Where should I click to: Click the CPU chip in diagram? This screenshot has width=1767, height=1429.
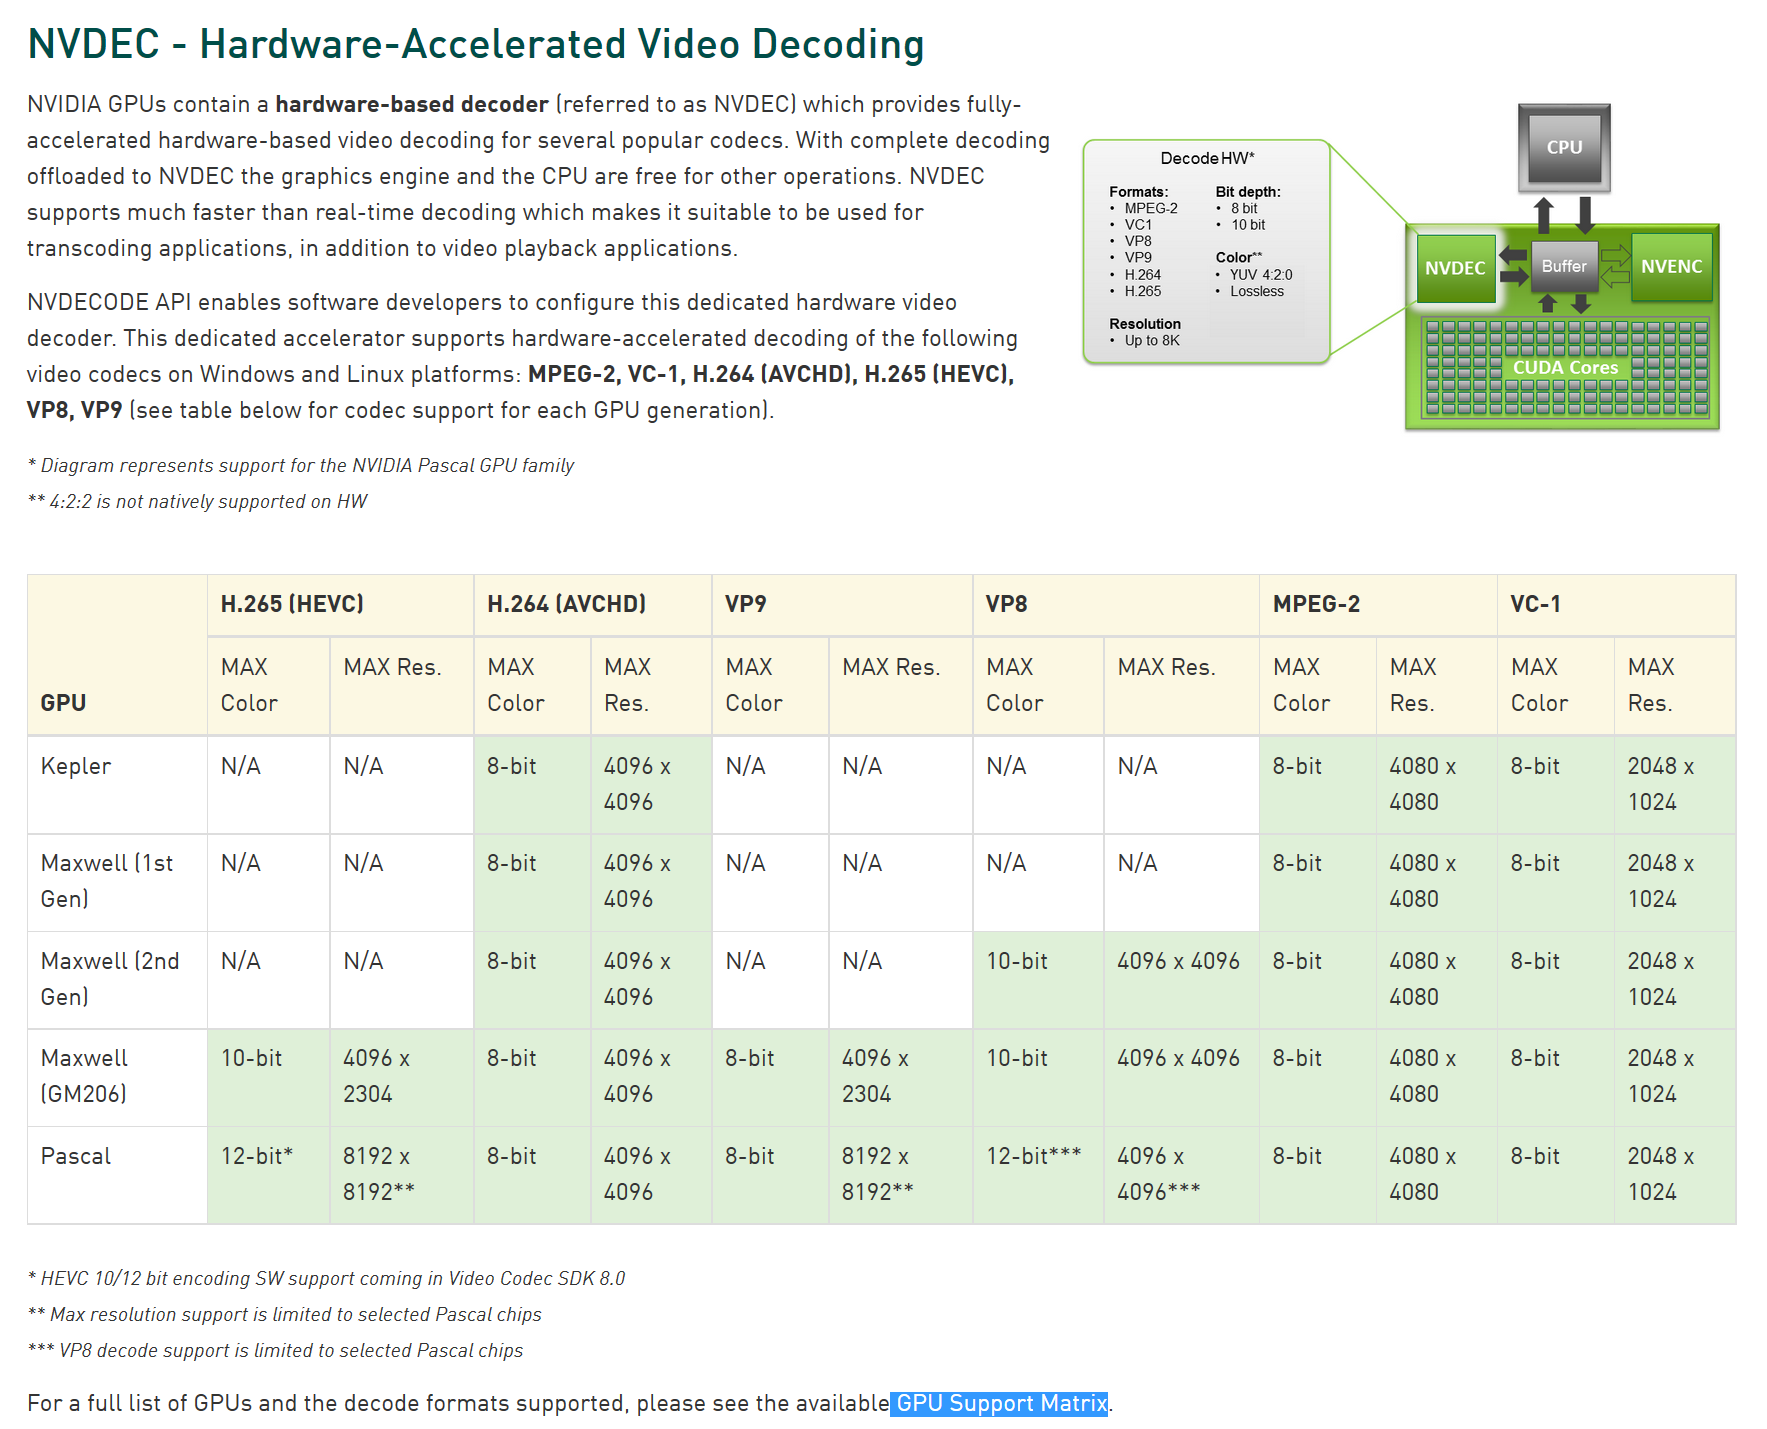pyautogui.click(x=1564, y=148)
